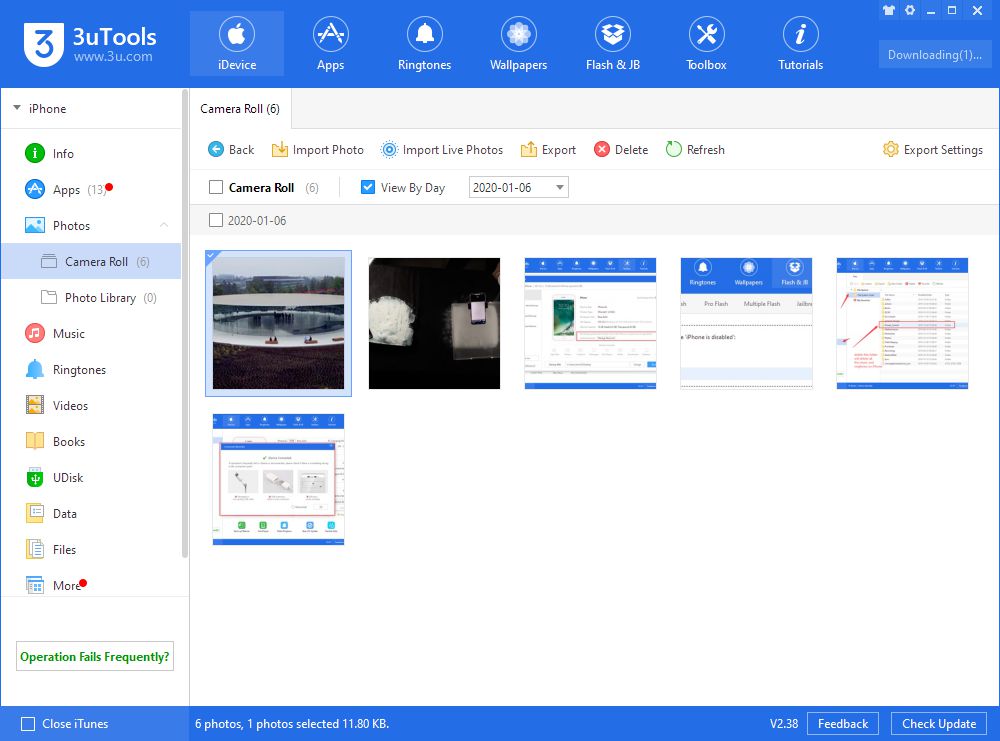
Task: Click the Feedback button
Action: (842, 724)
